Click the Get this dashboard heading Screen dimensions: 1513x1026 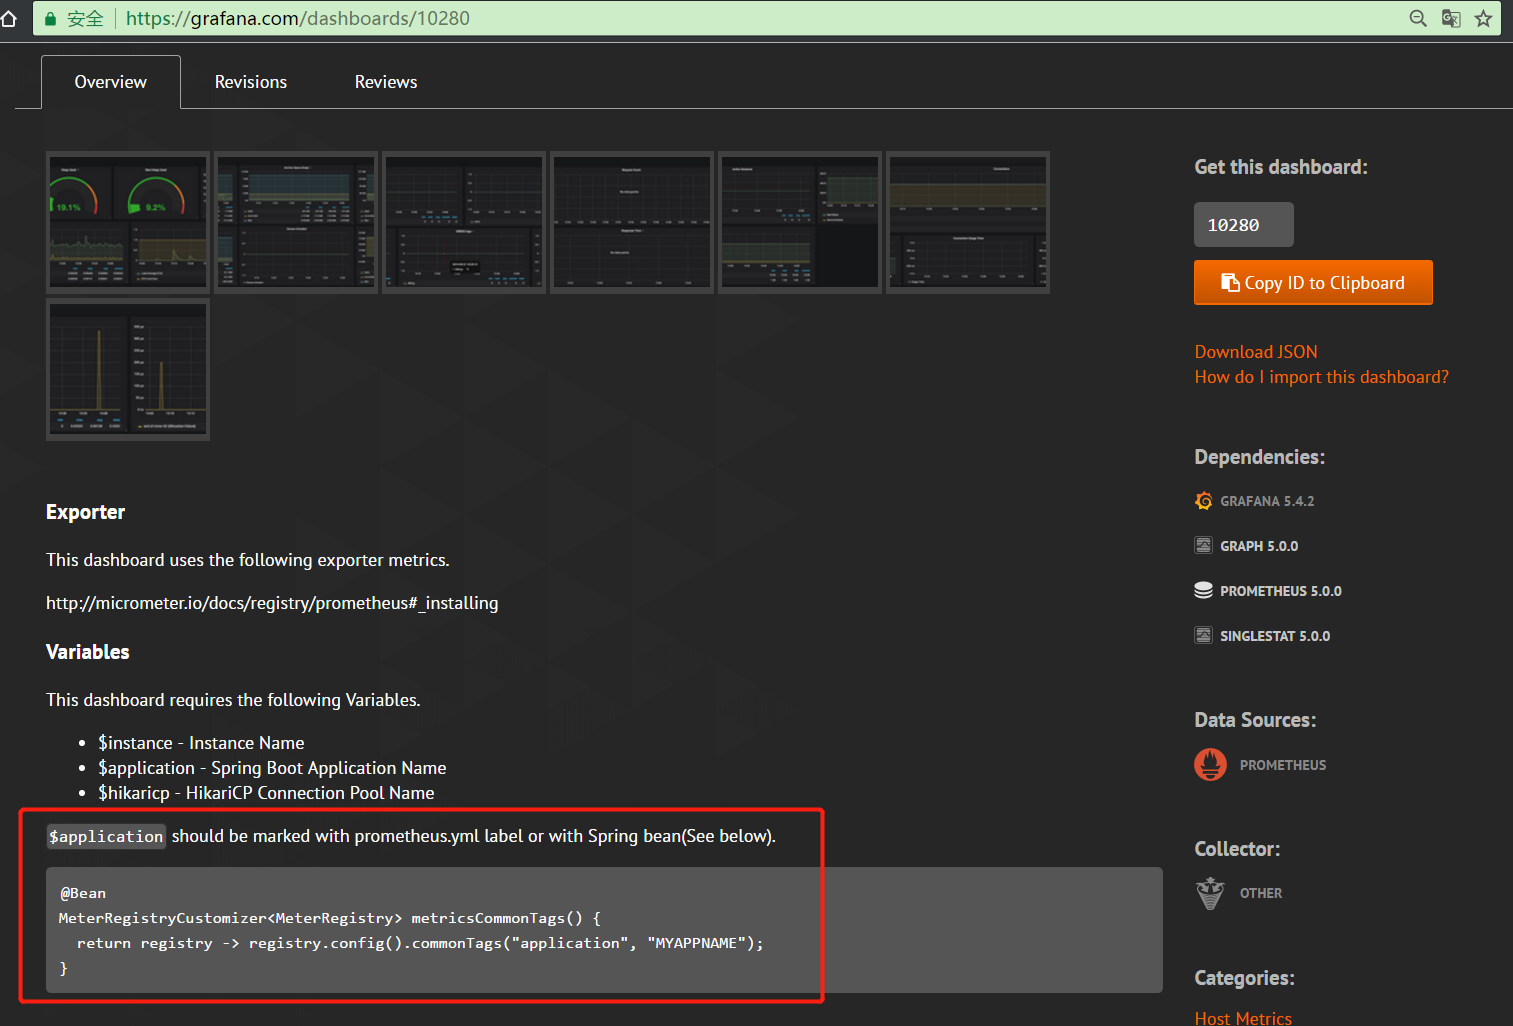pos(1281,167)
